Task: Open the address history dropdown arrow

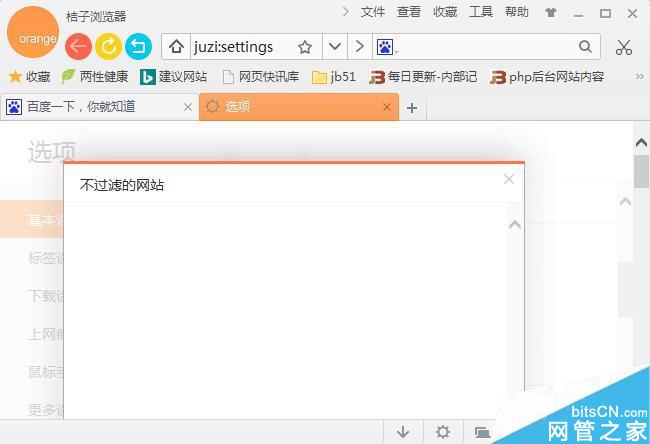Action: (x=335, y=46)
